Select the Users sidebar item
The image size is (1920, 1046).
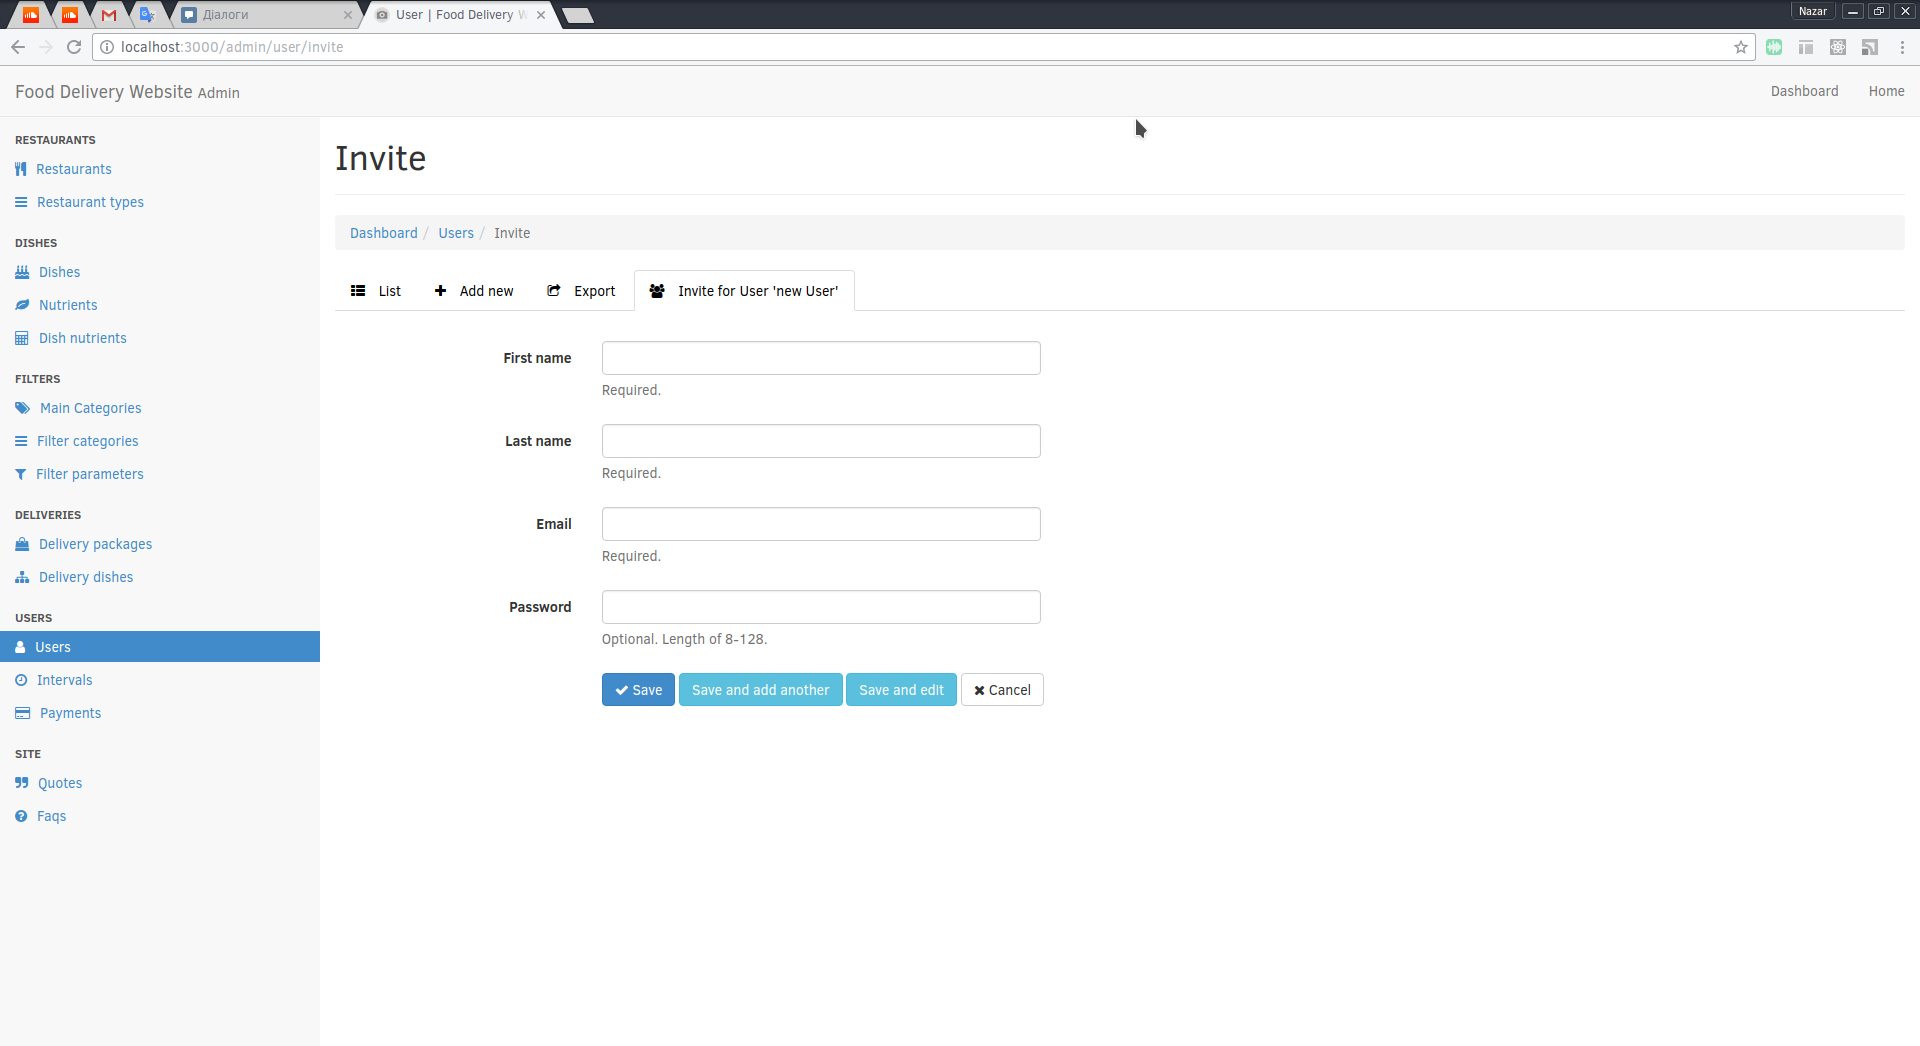(x=160, y=647)
